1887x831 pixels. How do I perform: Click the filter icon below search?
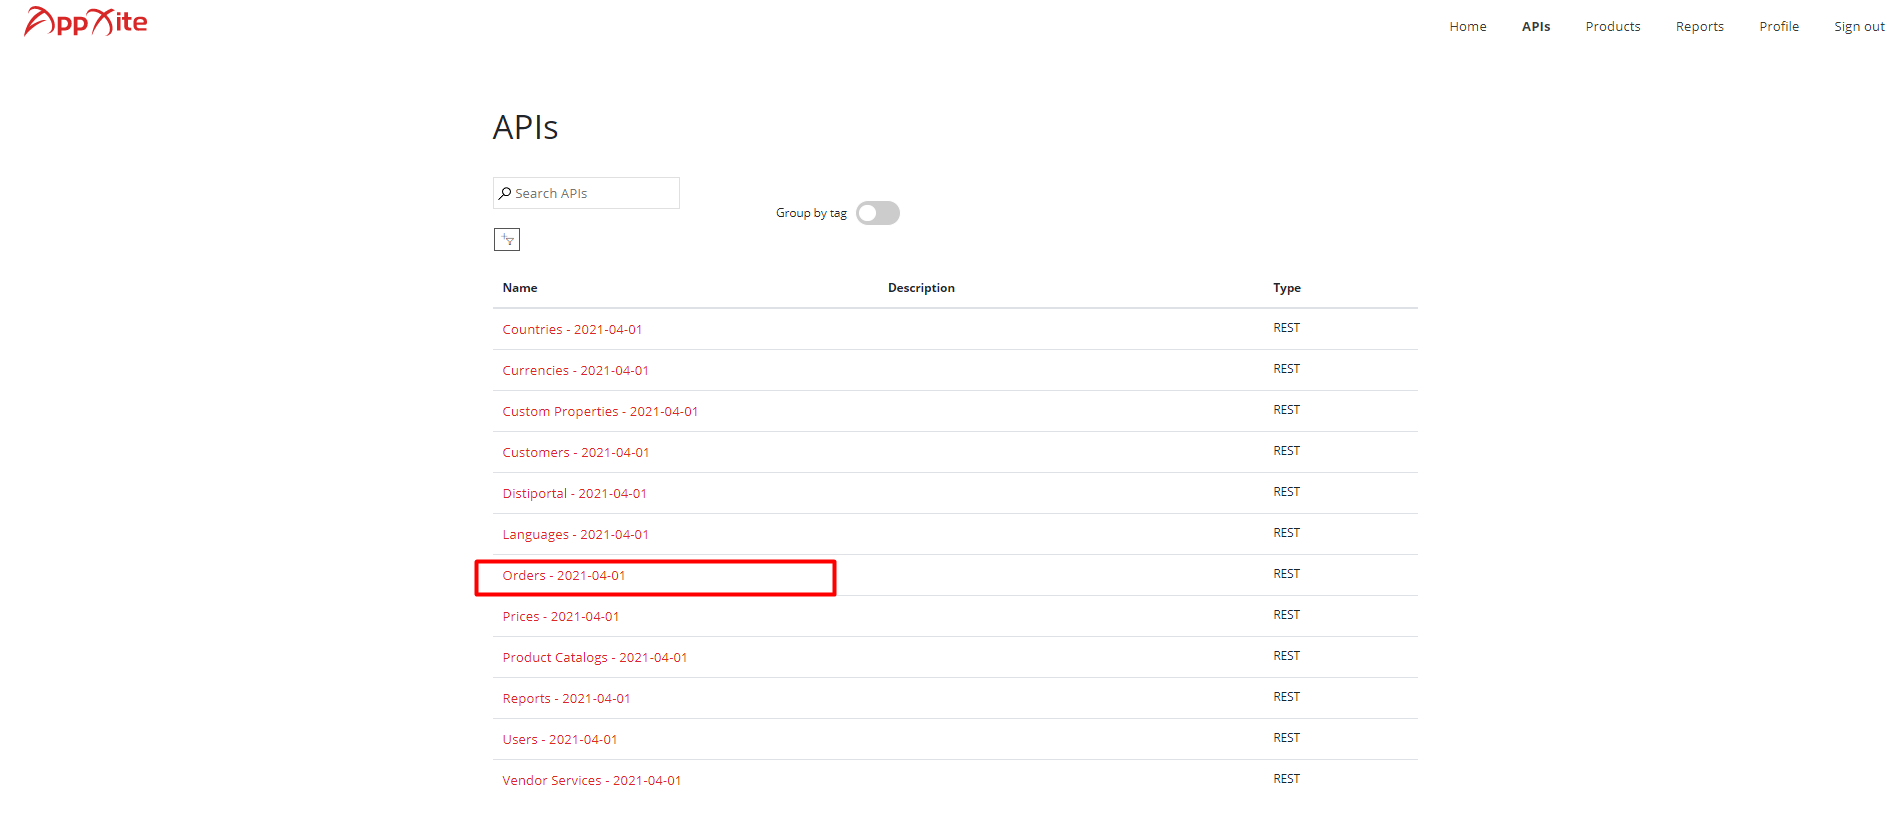(x=507, y=239)
